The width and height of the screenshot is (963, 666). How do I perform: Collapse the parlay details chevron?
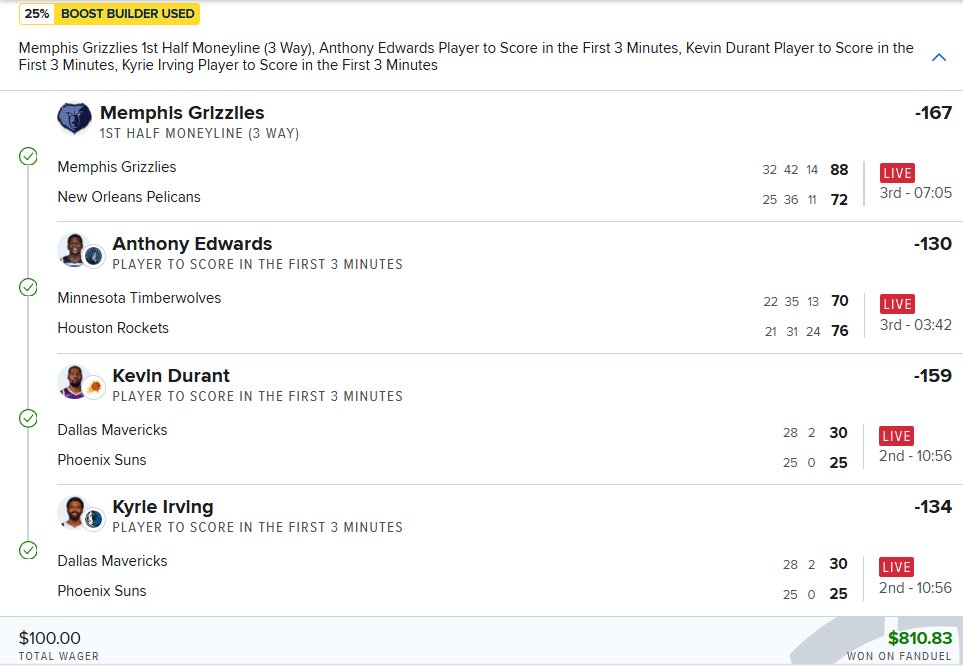pyautogui.click(x=938, y=57)
